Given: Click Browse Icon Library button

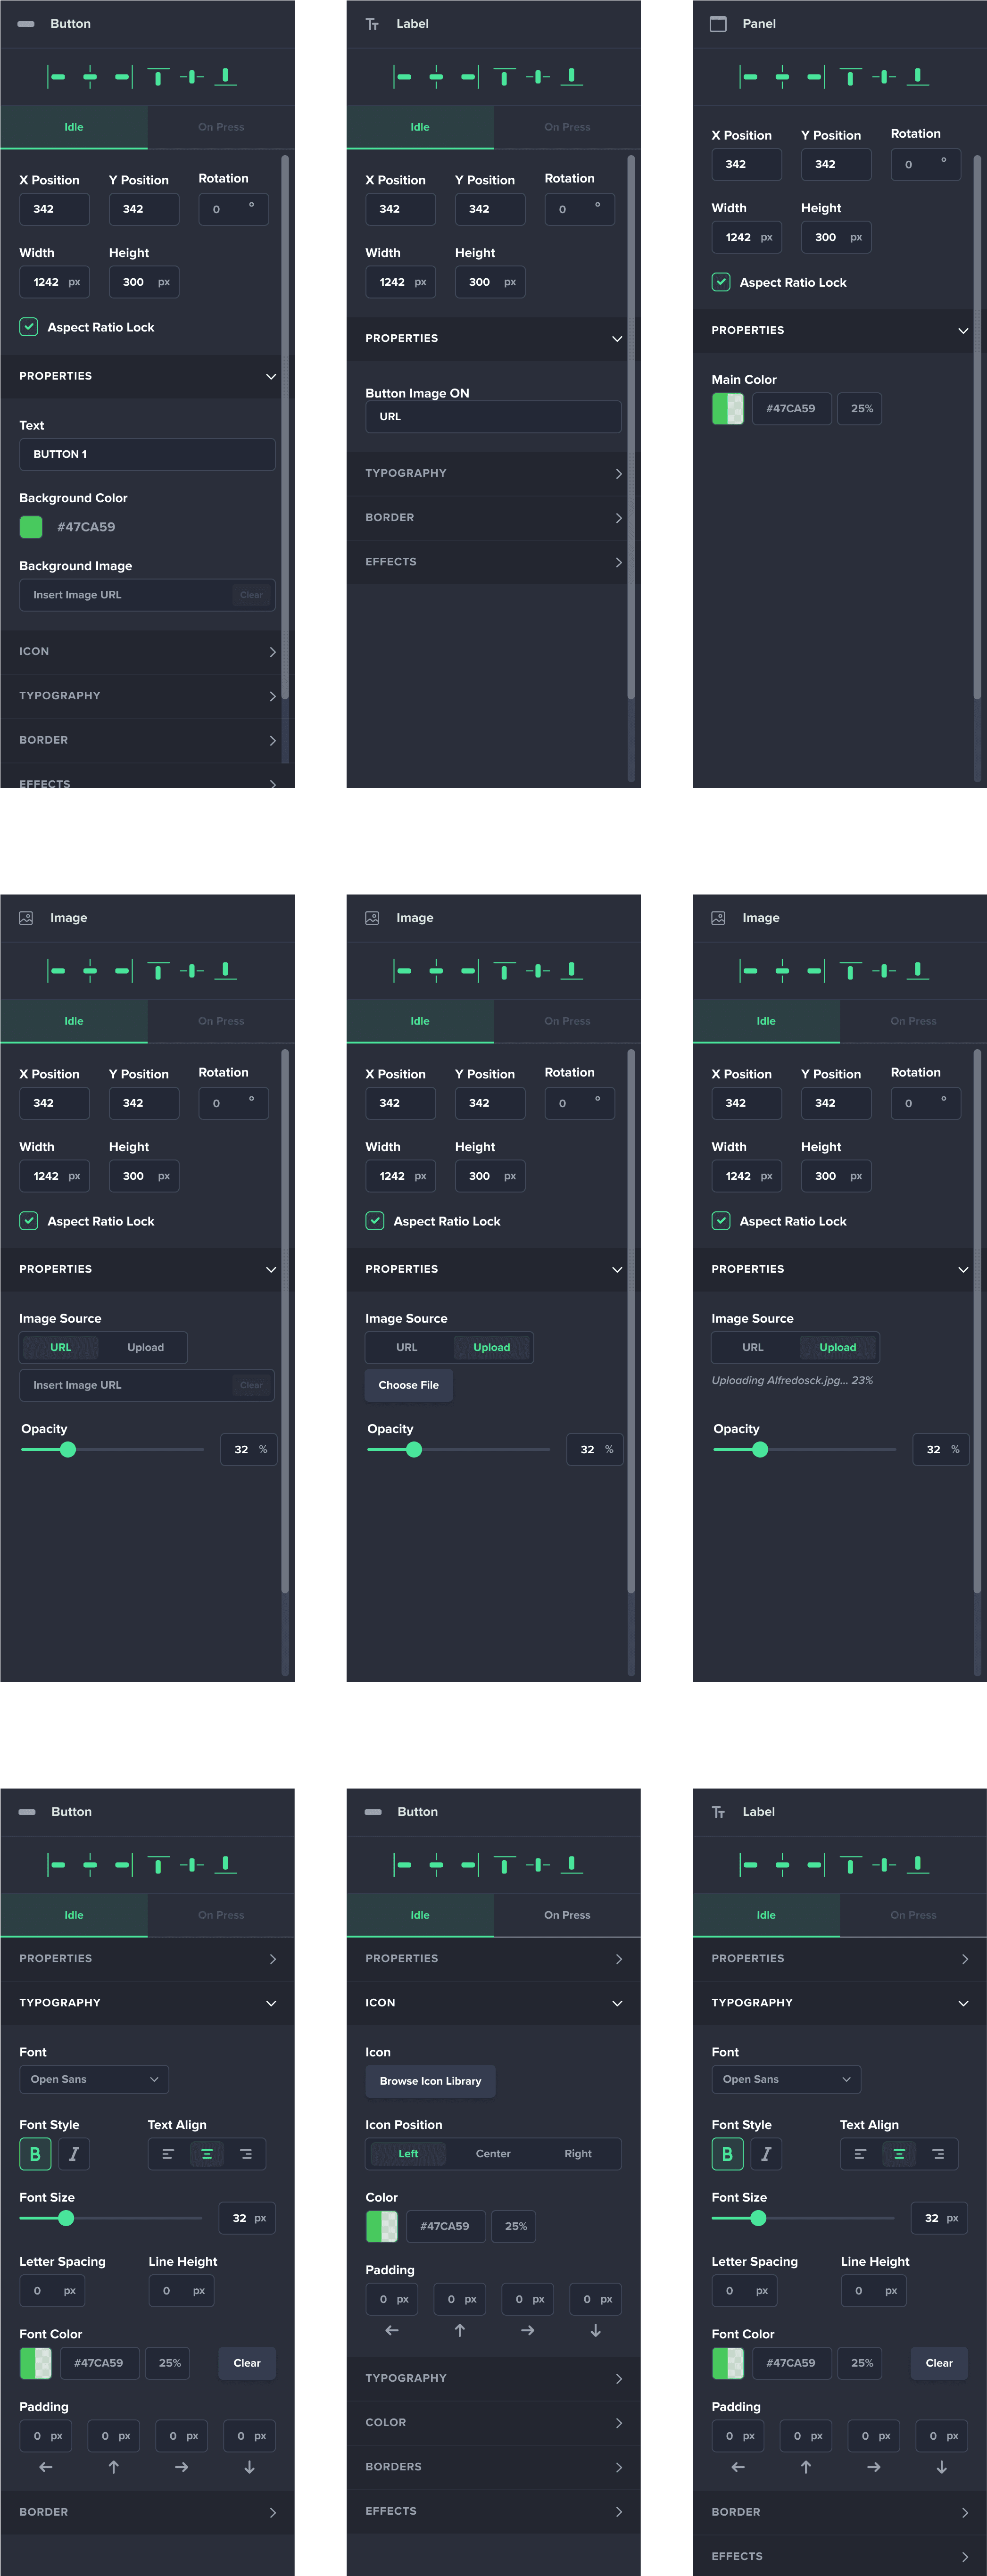Looking at the screenshot, I should click(x=430, y=2081).
